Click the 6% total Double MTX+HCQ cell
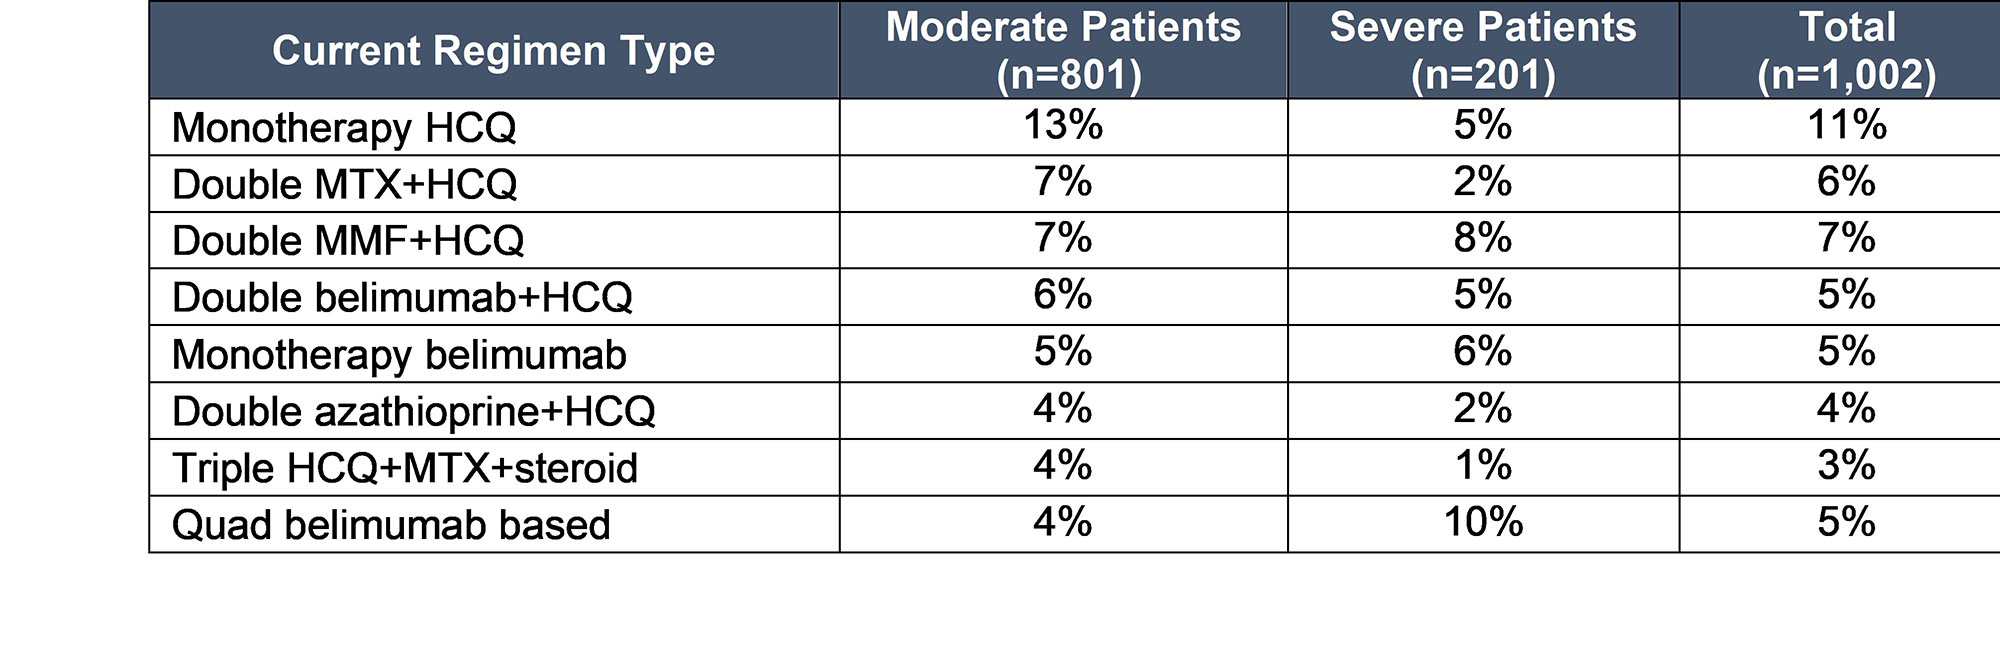Viewport: 2000px width, 648px height. [x=1846, y=182]
